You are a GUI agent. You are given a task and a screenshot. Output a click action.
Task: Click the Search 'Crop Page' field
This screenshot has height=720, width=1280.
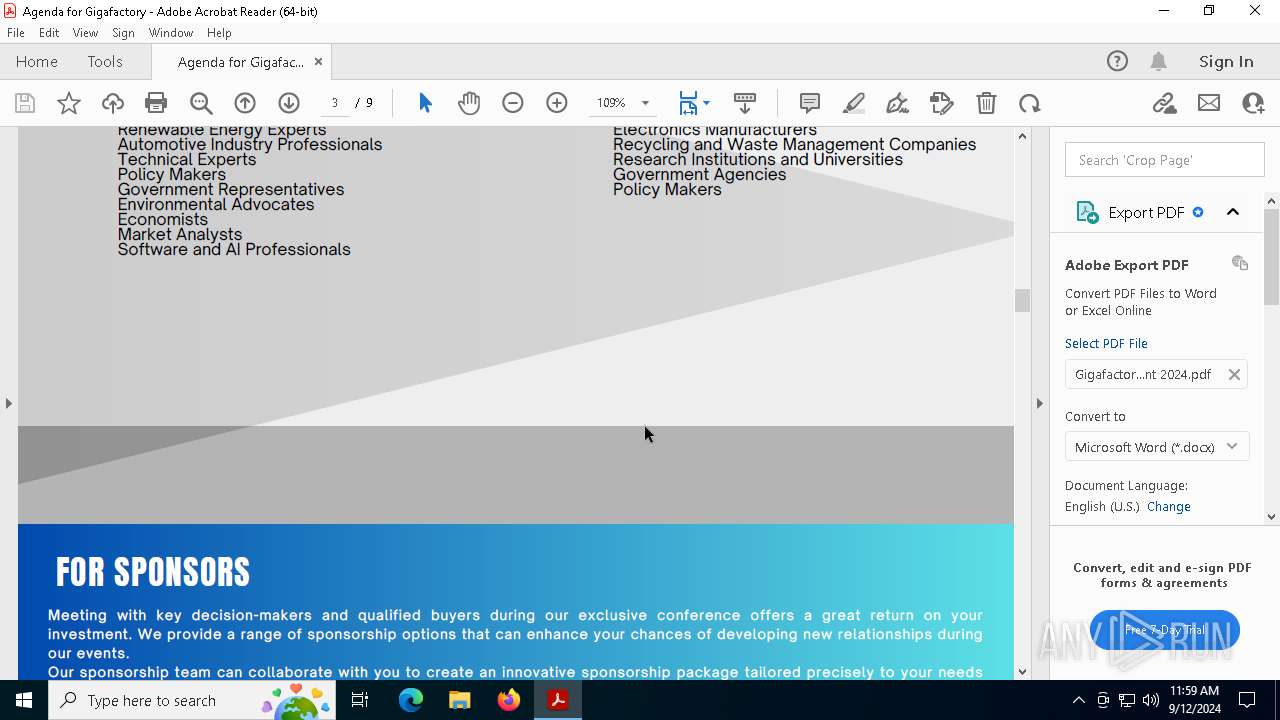tap(1165, 160)
